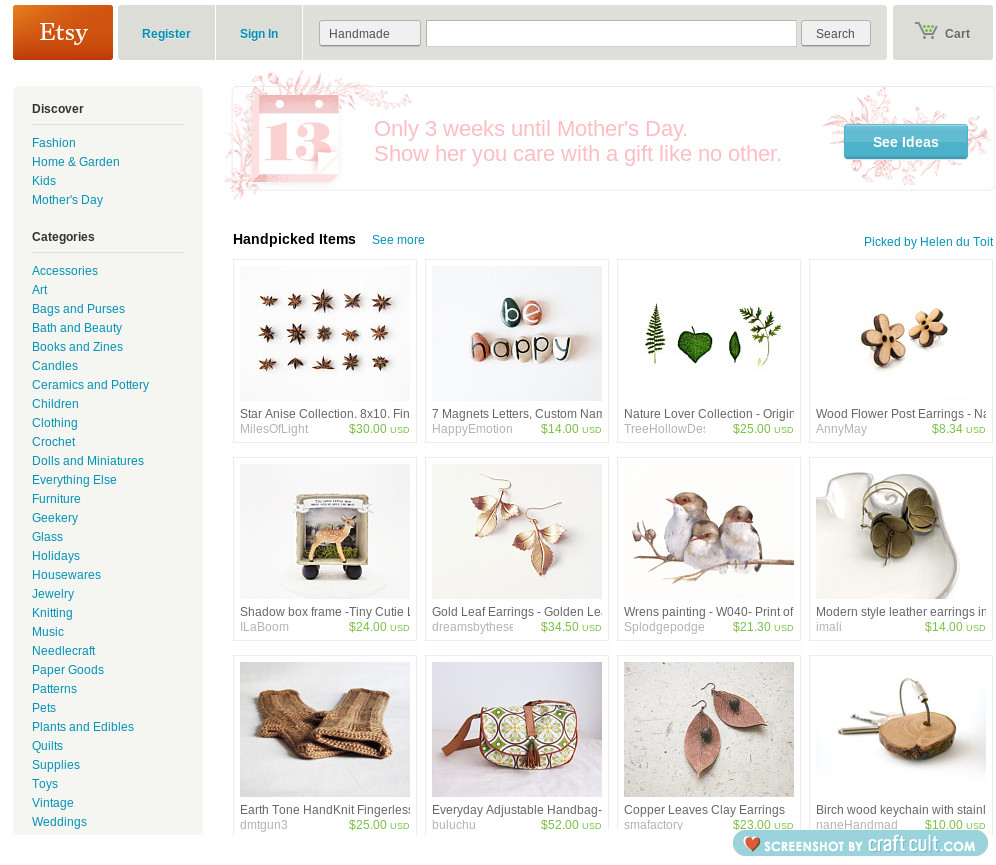This screenshot has height=865, width=996.
Task: Open the Sign In link
Action: pyautogui.click(x=259, y=34)
